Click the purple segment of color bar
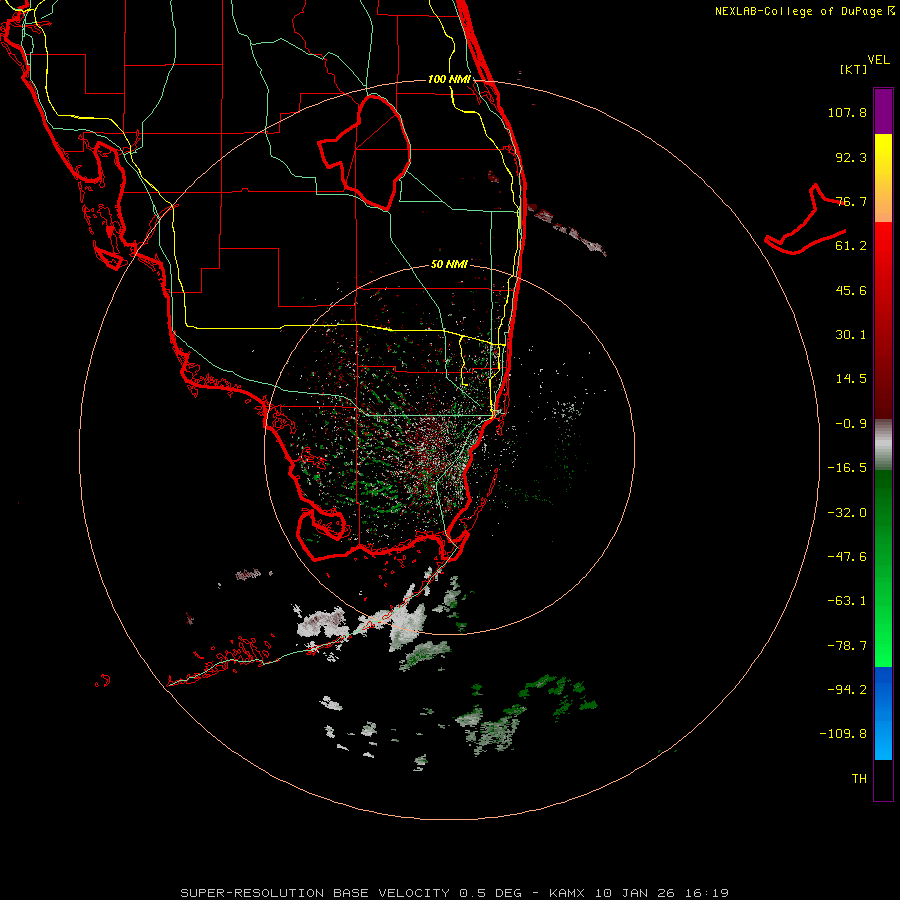Image resolution: width=900 pixels, height=900 pixels. tap(883, 111)
